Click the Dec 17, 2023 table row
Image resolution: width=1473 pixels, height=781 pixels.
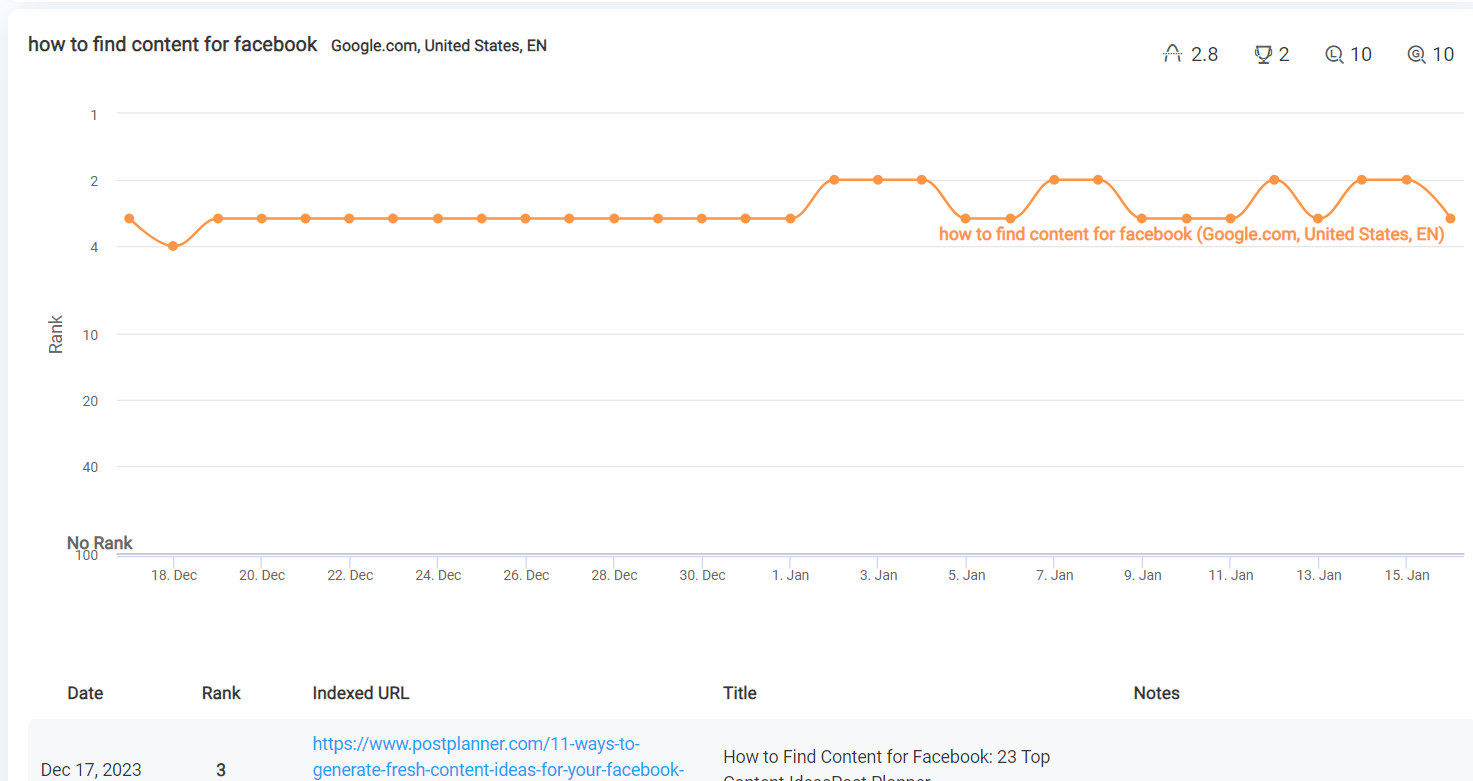(x=750, y=757)
